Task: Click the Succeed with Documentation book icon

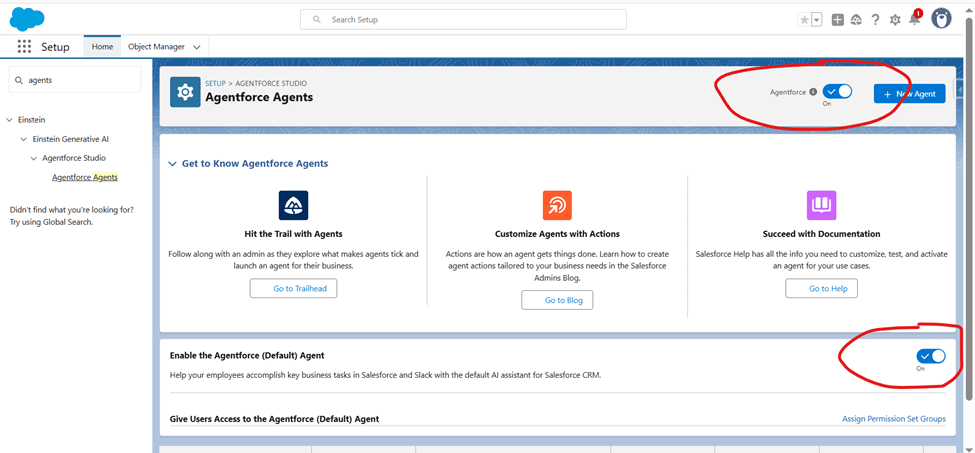Action: 821,205
